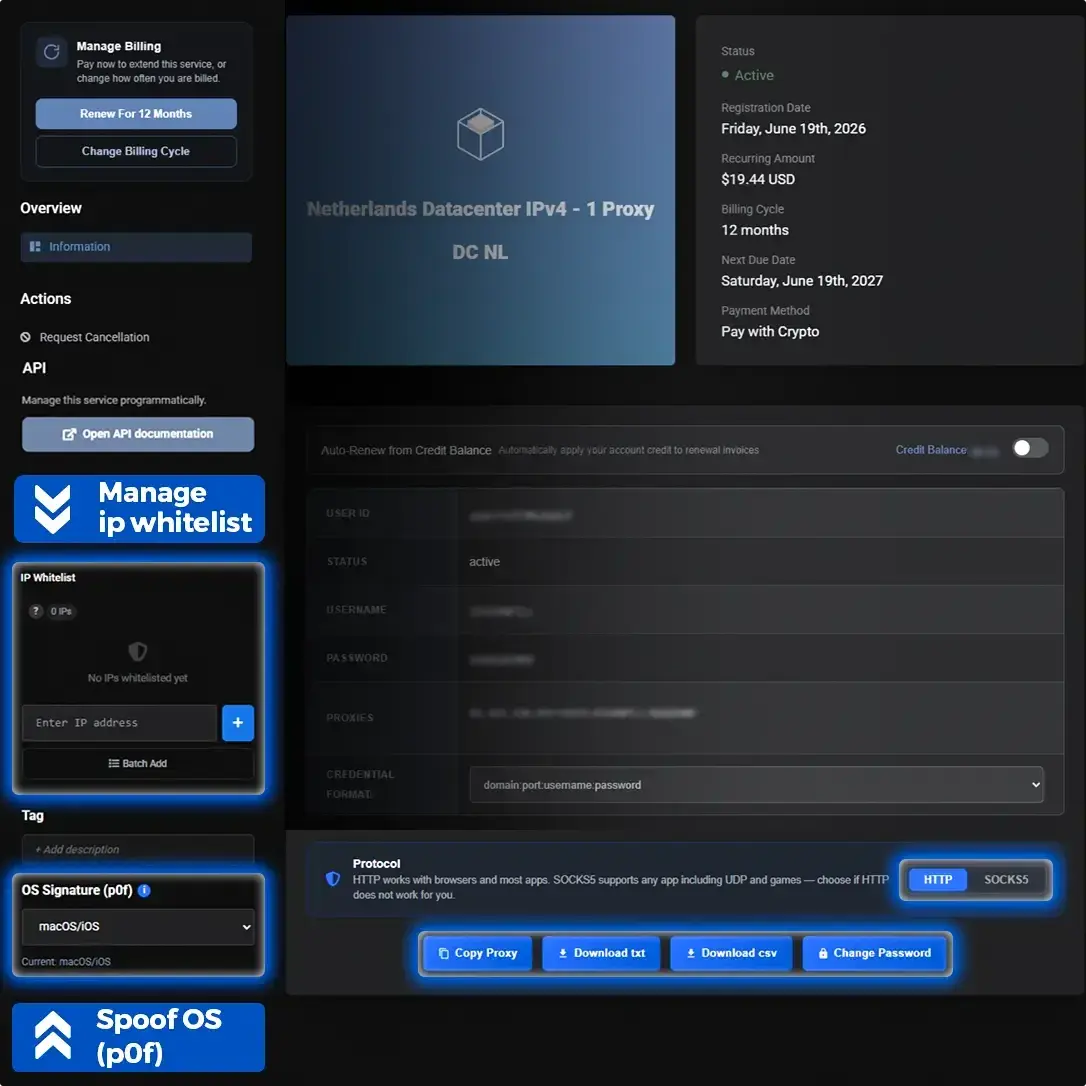1086x1086 pixels.
Task: Click Renew For 12 Months button
Action: [x=136, y=114]
